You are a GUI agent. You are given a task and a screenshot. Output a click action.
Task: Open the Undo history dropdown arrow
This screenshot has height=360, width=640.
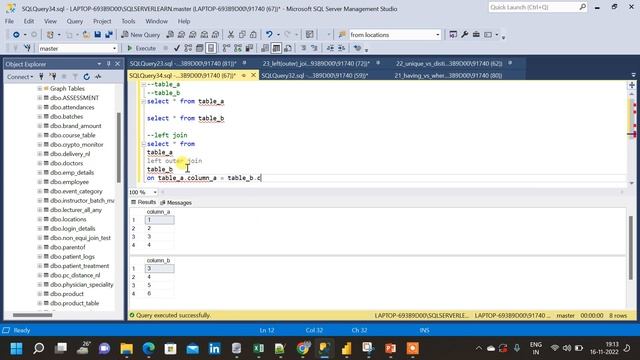[278, 35]
